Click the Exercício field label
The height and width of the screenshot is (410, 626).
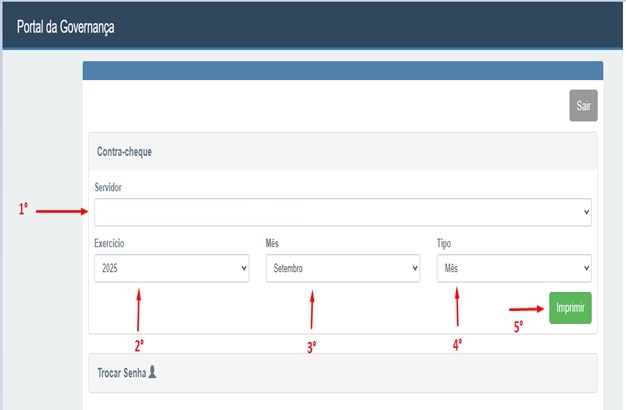(110, 243)
